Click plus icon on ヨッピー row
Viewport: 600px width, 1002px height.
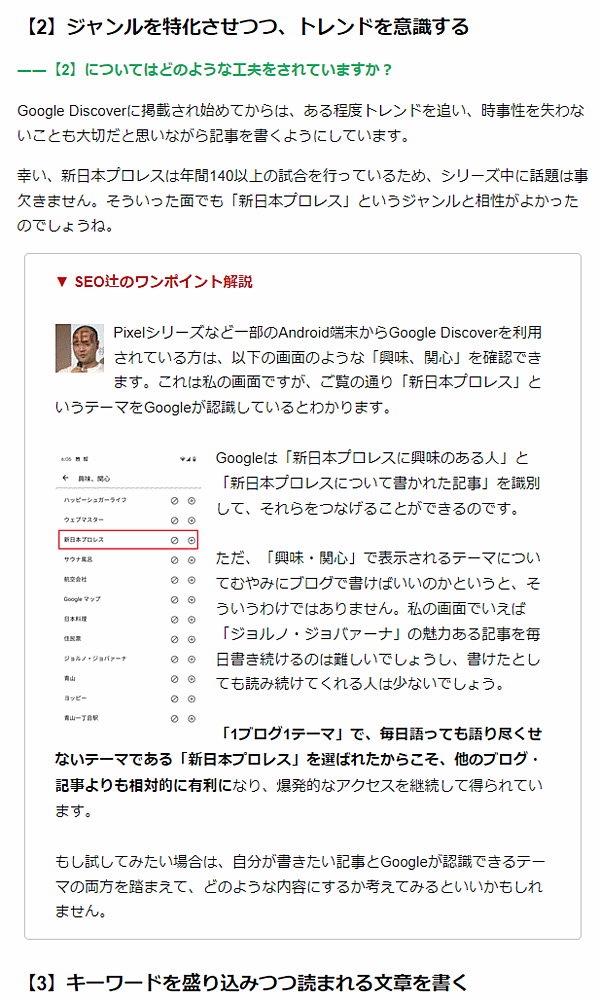click(191, 698)
